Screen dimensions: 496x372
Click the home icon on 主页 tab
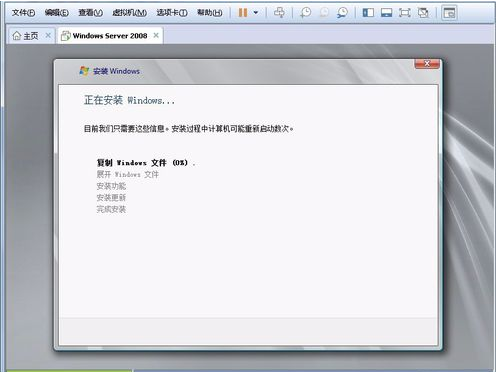tap(17, 35)
